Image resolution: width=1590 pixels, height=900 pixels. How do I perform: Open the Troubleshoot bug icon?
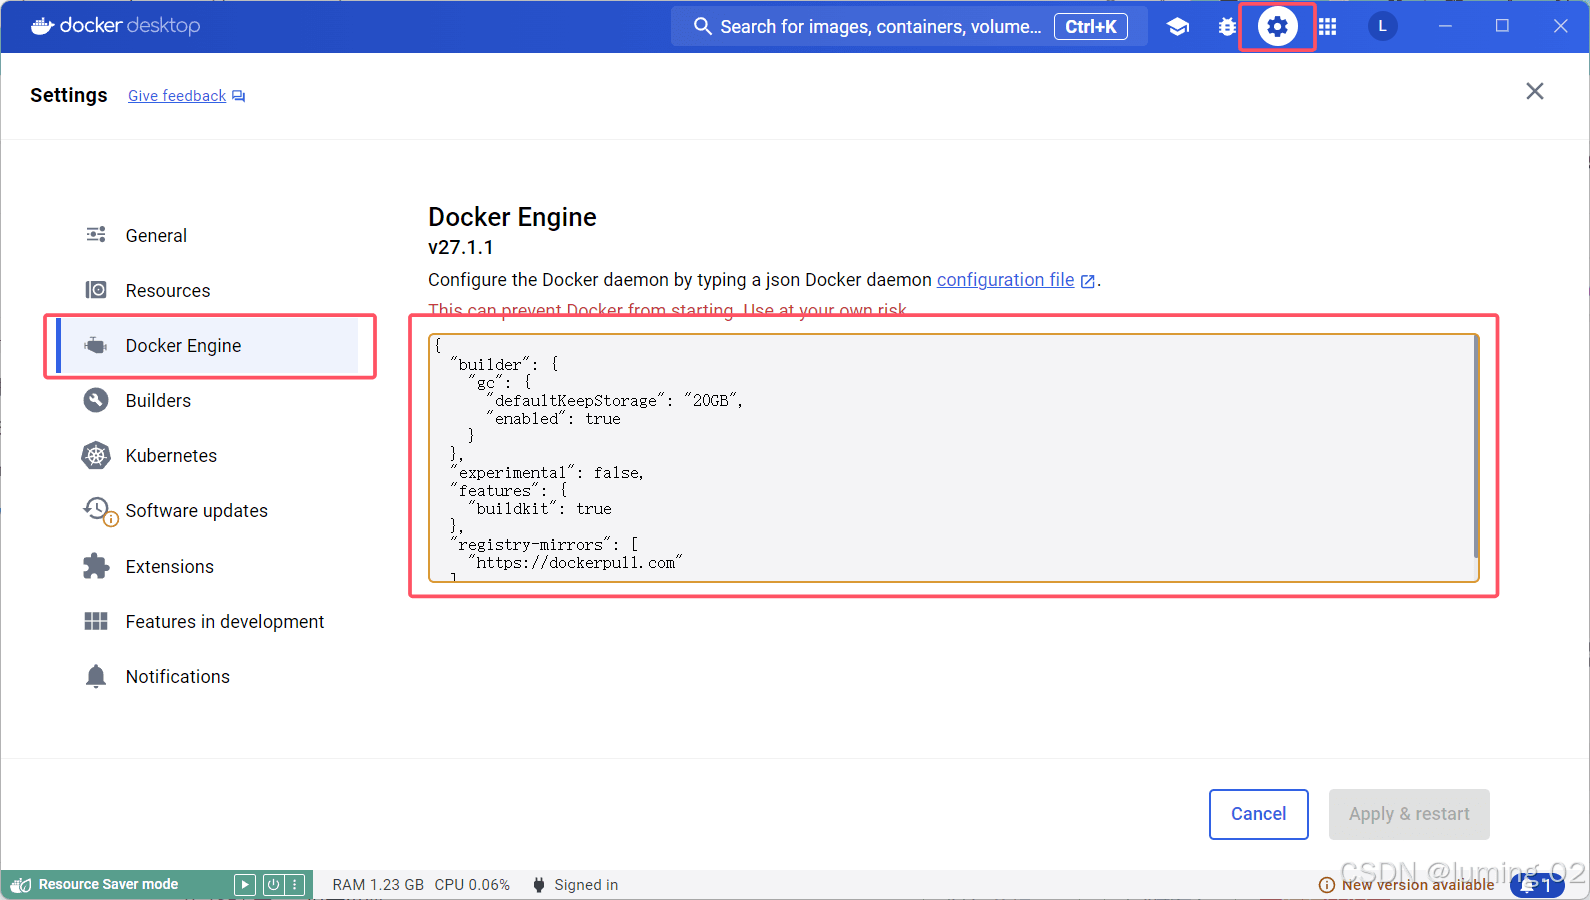coord(1227,27)
